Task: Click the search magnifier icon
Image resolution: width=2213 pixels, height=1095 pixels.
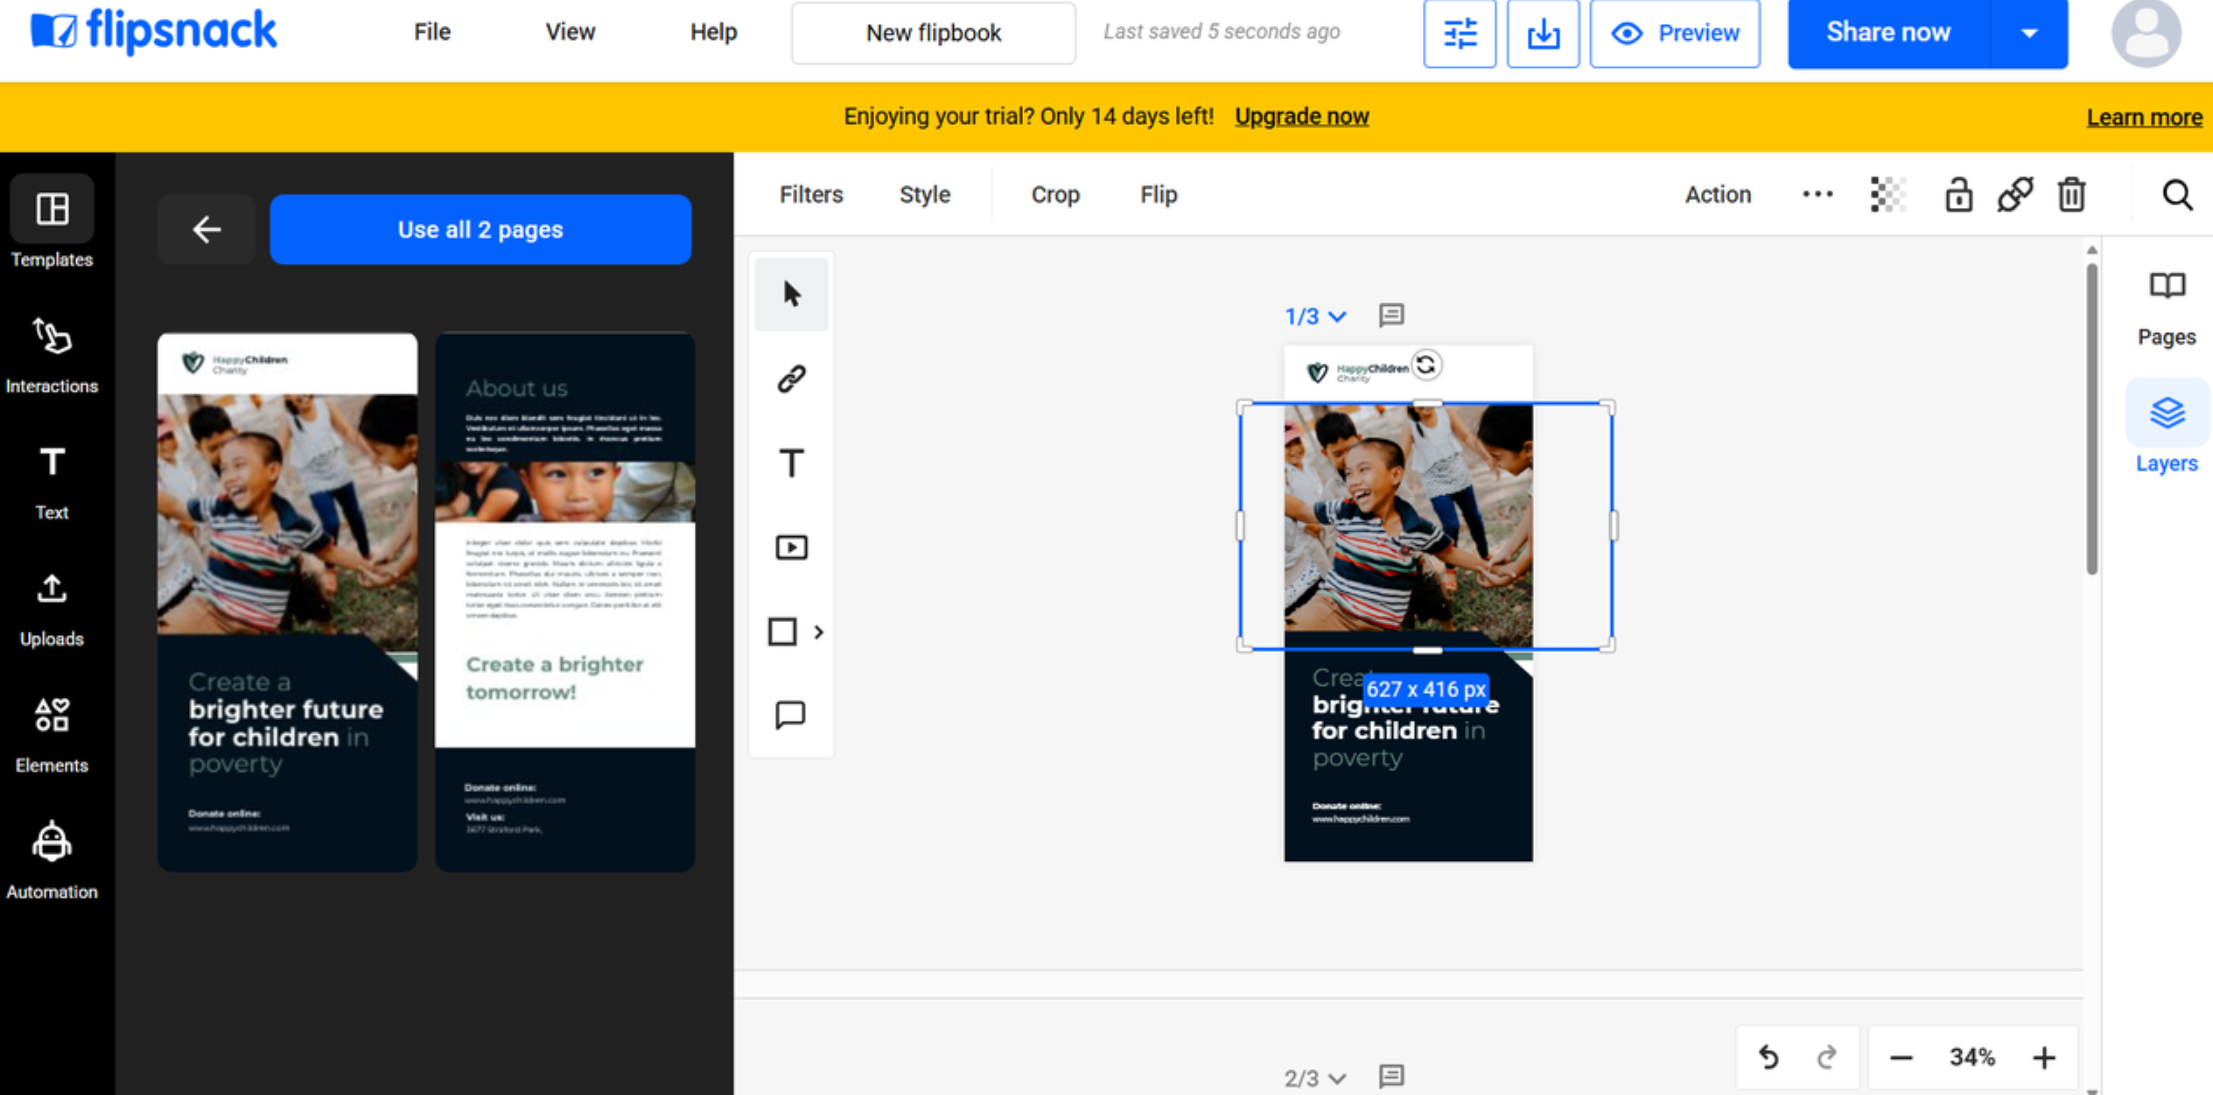Action: coord(2177,195)
